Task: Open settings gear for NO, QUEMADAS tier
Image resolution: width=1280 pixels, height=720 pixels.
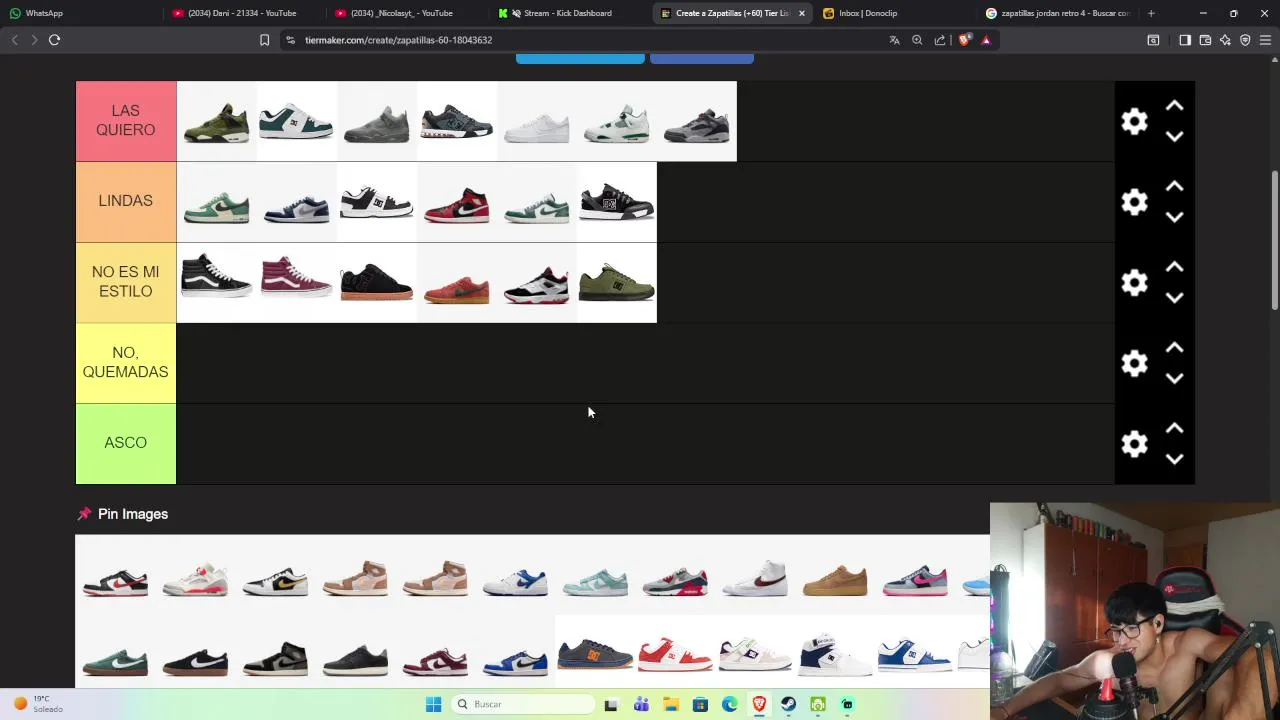Action: [1134, 363]
